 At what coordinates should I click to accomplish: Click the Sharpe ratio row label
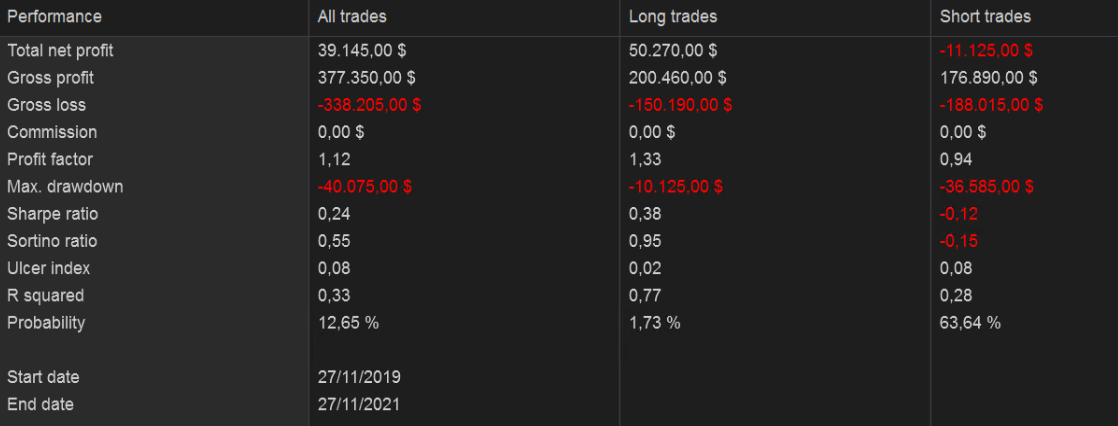point(52,214)
